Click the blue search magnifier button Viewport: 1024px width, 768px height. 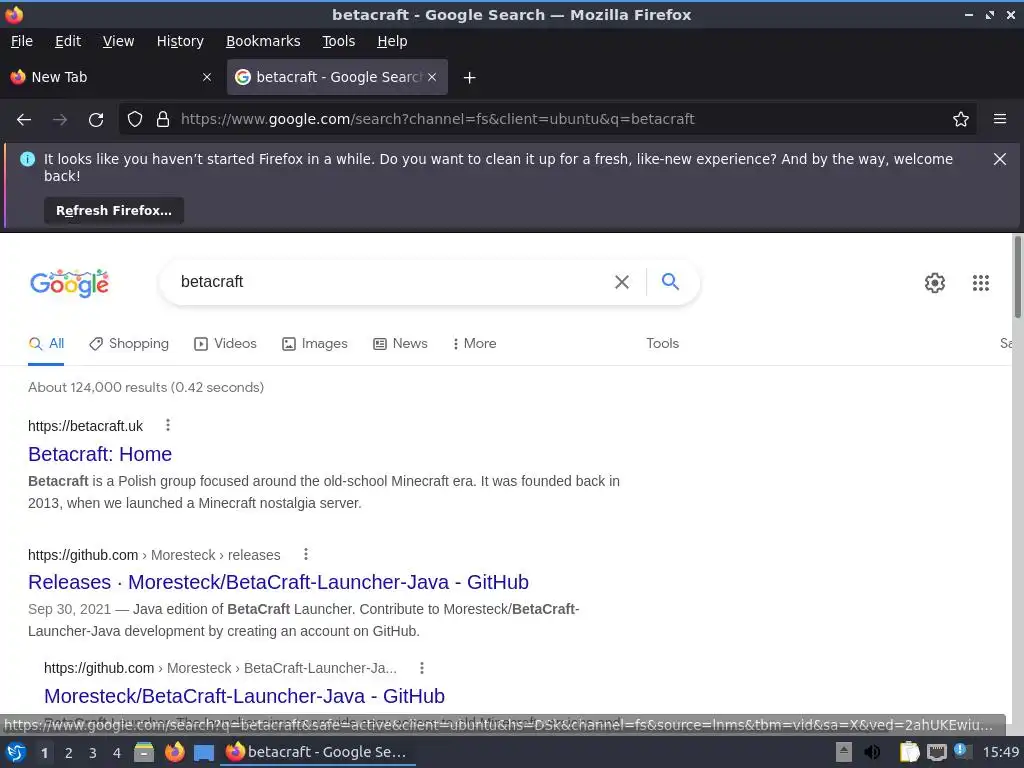click(670, 281)
